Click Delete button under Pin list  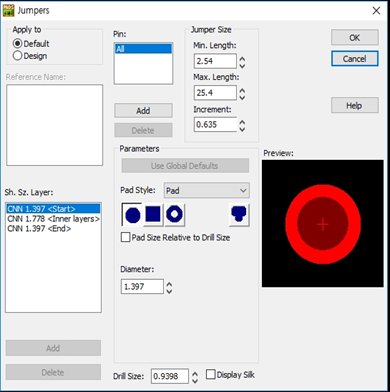tap(143, 130)
